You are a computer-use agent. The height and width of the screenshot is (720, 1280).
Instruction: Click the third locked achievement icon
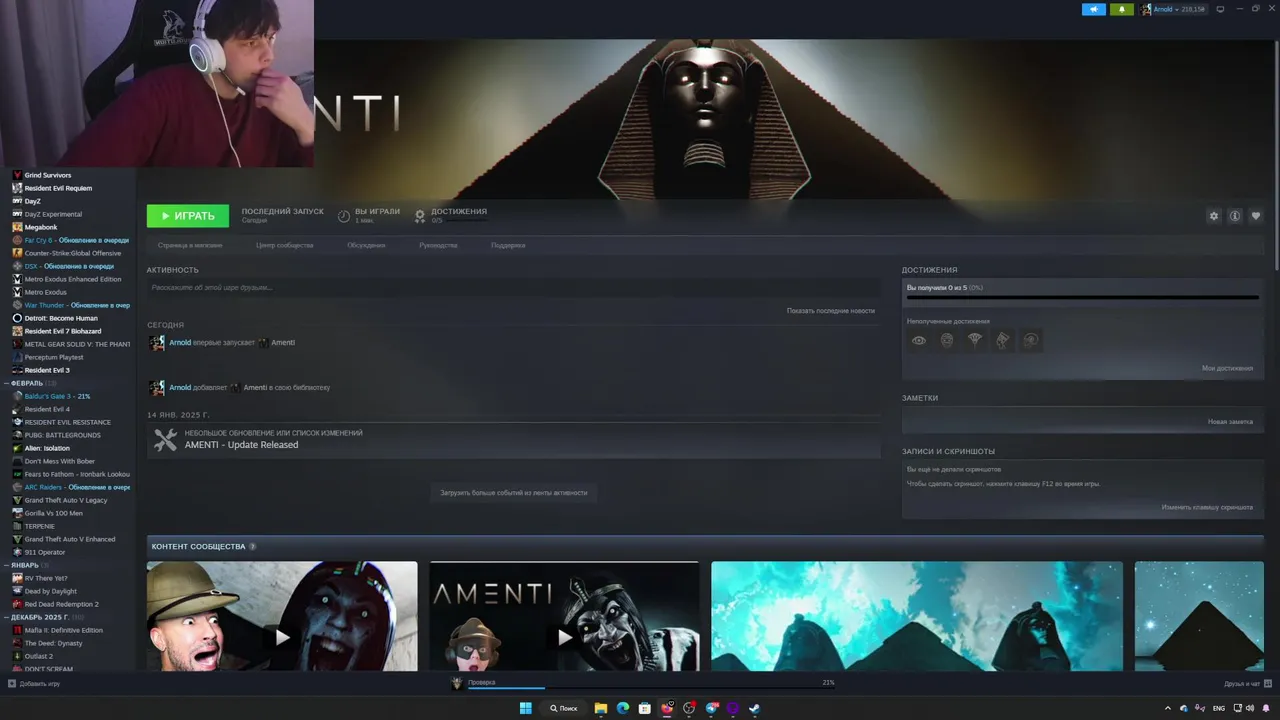[975, 340]
